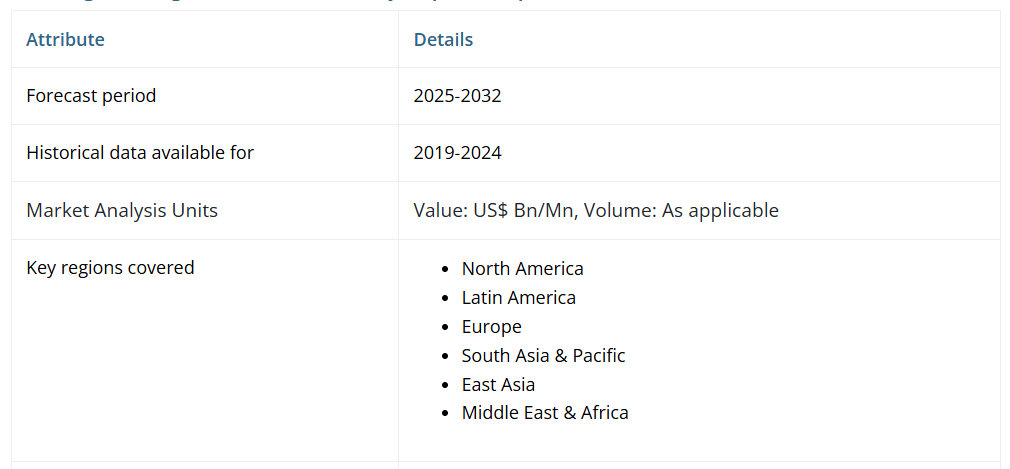Select the Key regions covered label
Screen dimensions: 1010x469
coord(110,267)
